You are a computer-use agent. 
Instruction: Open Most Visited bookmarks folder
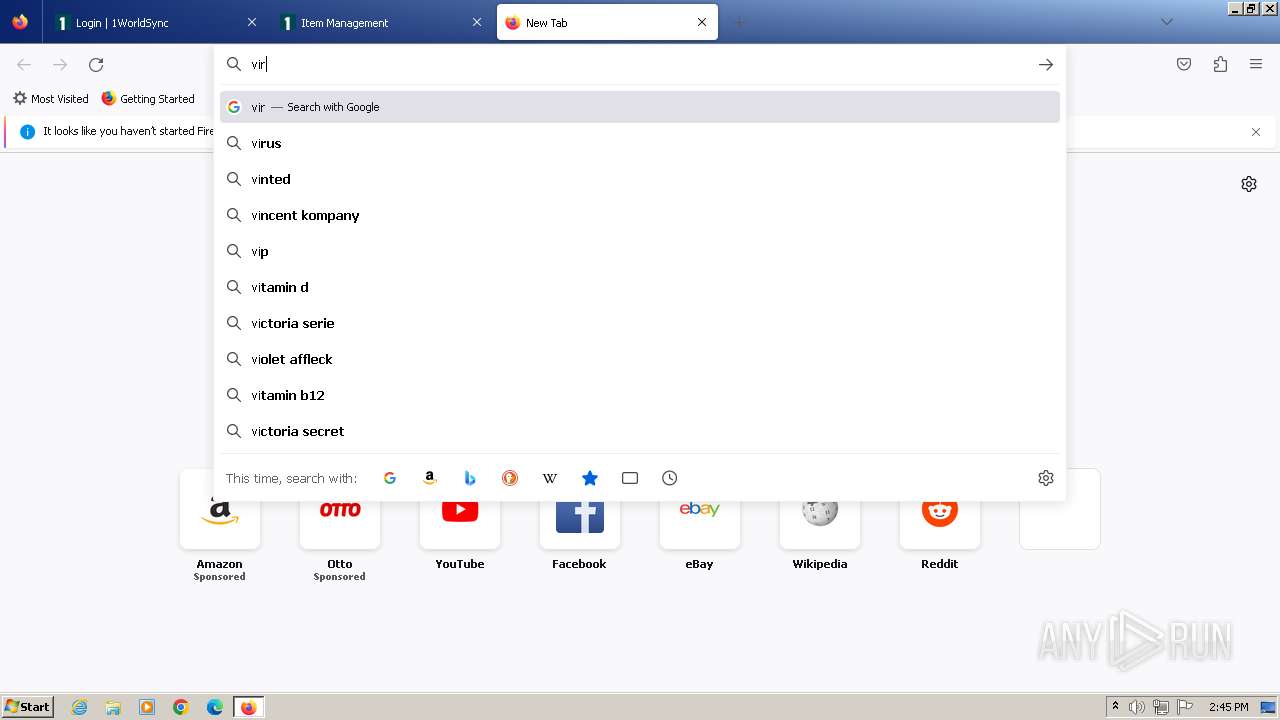[51, 98]
